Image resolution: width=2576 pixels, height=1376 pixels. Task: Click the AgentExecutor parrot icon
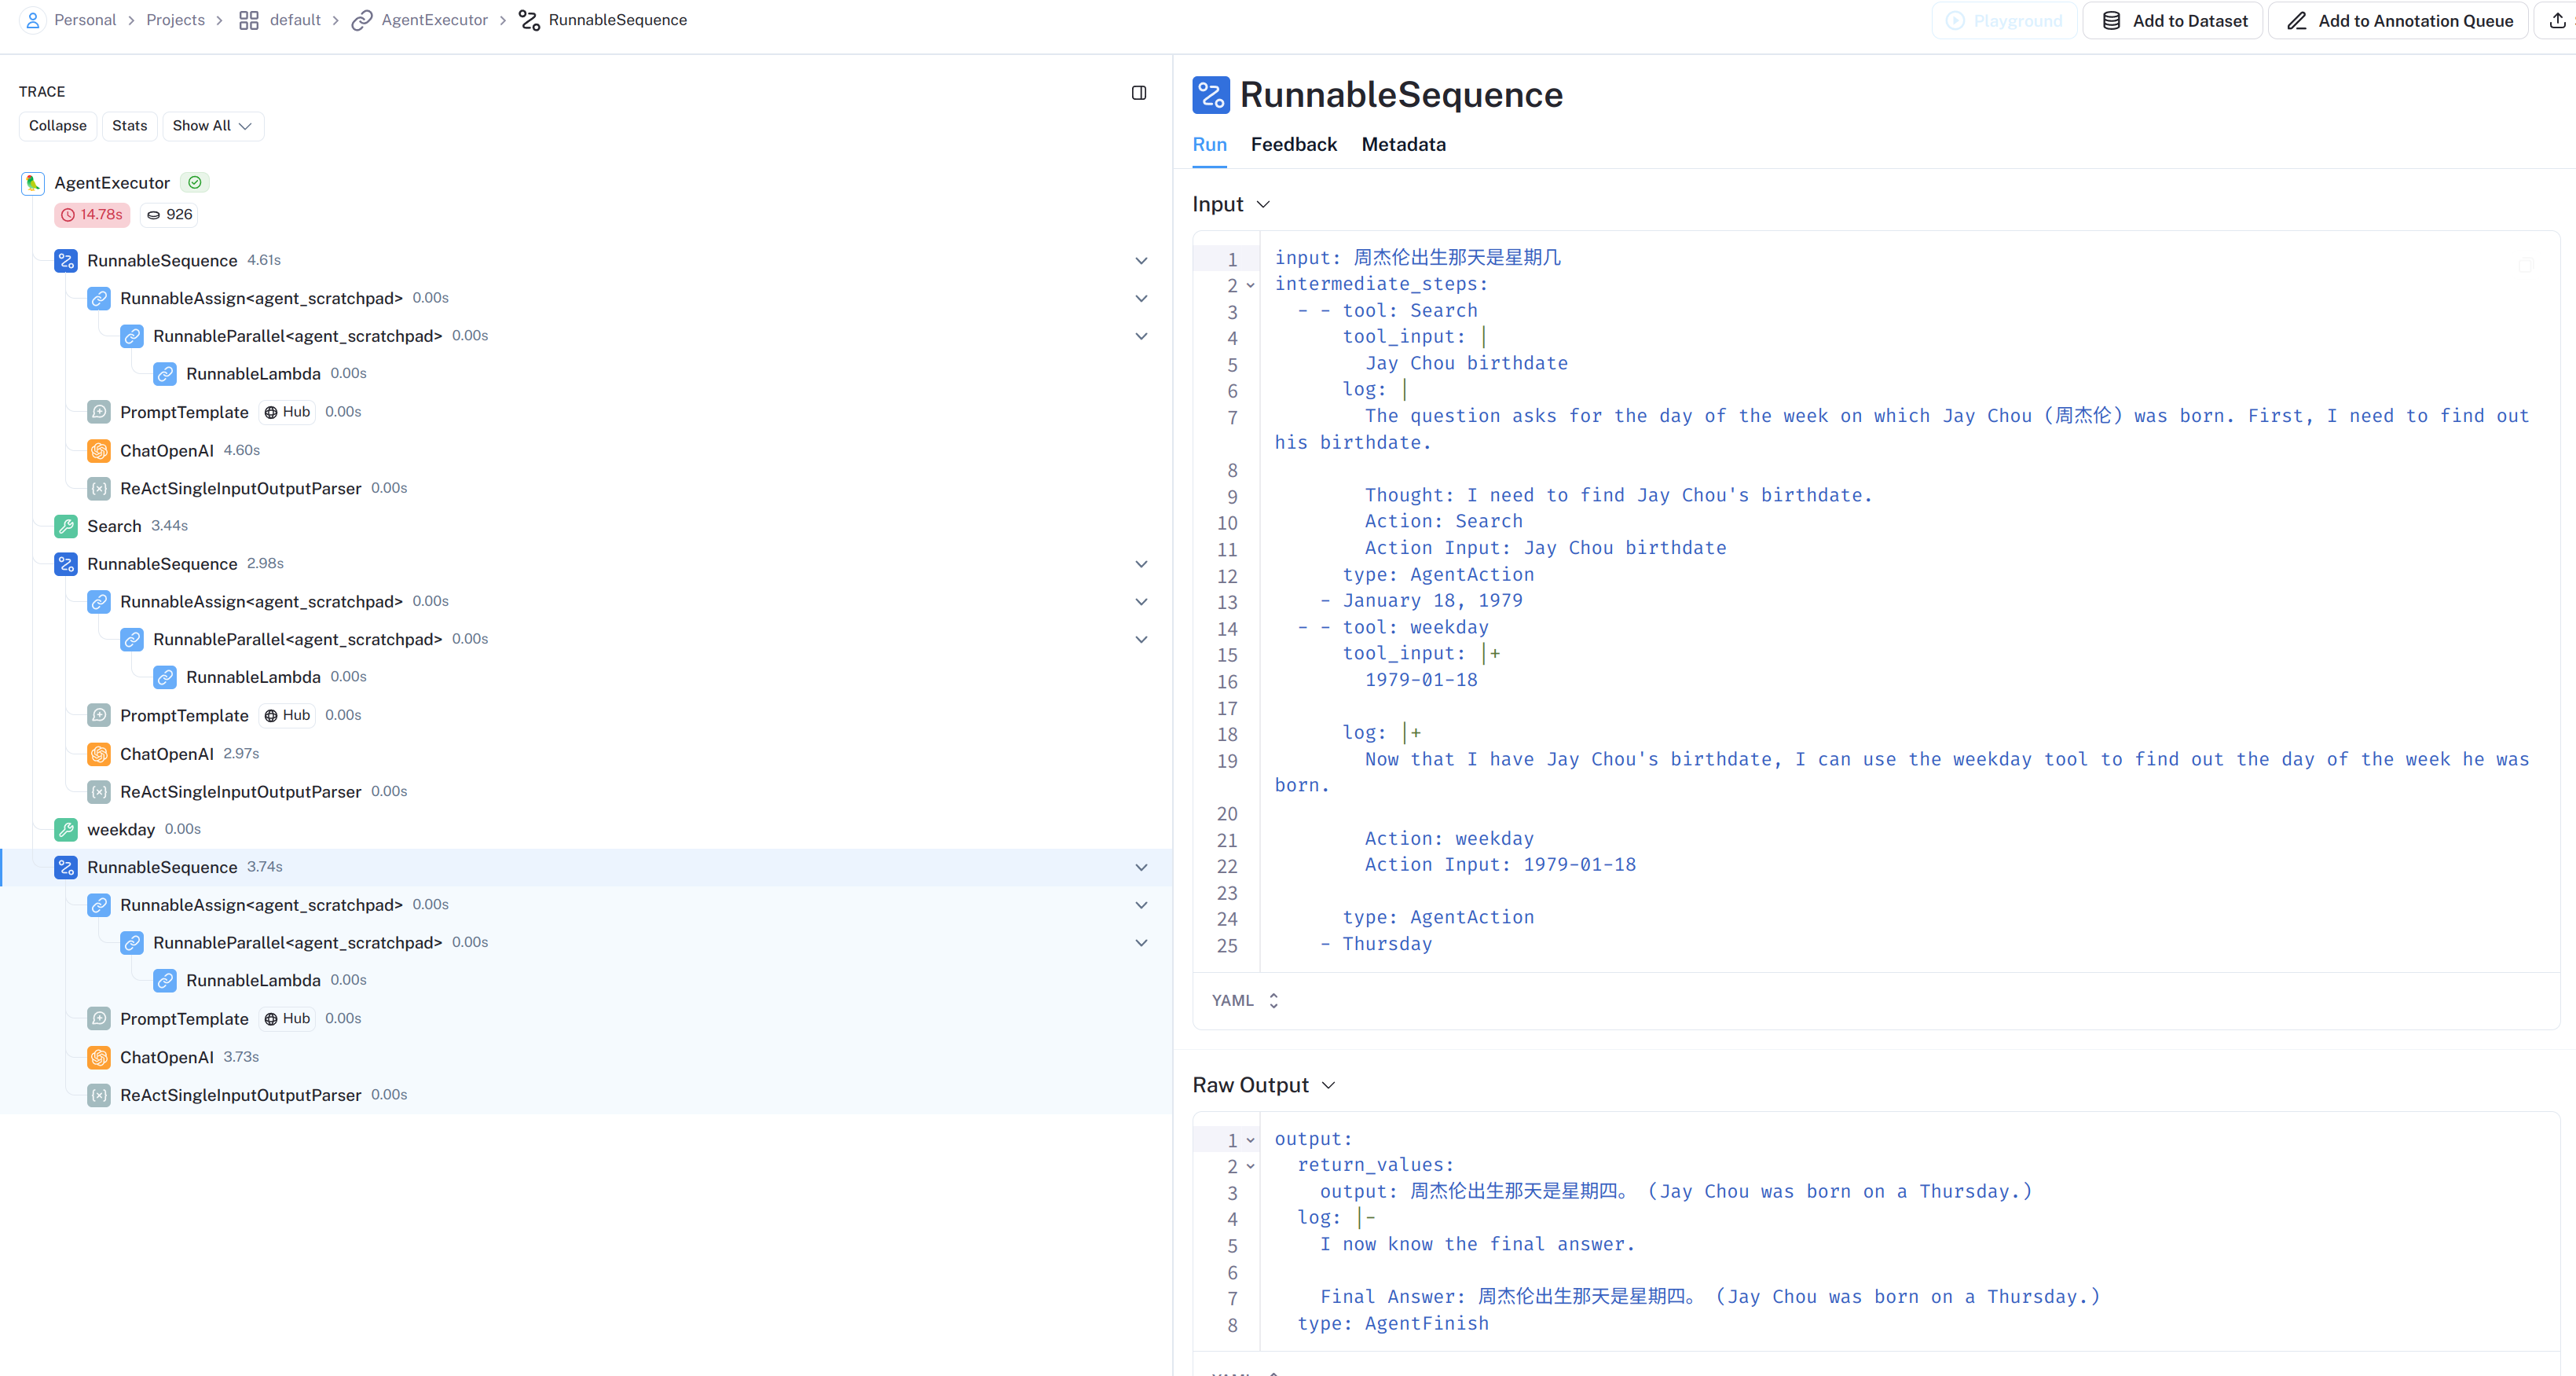(x=33, y=183)
